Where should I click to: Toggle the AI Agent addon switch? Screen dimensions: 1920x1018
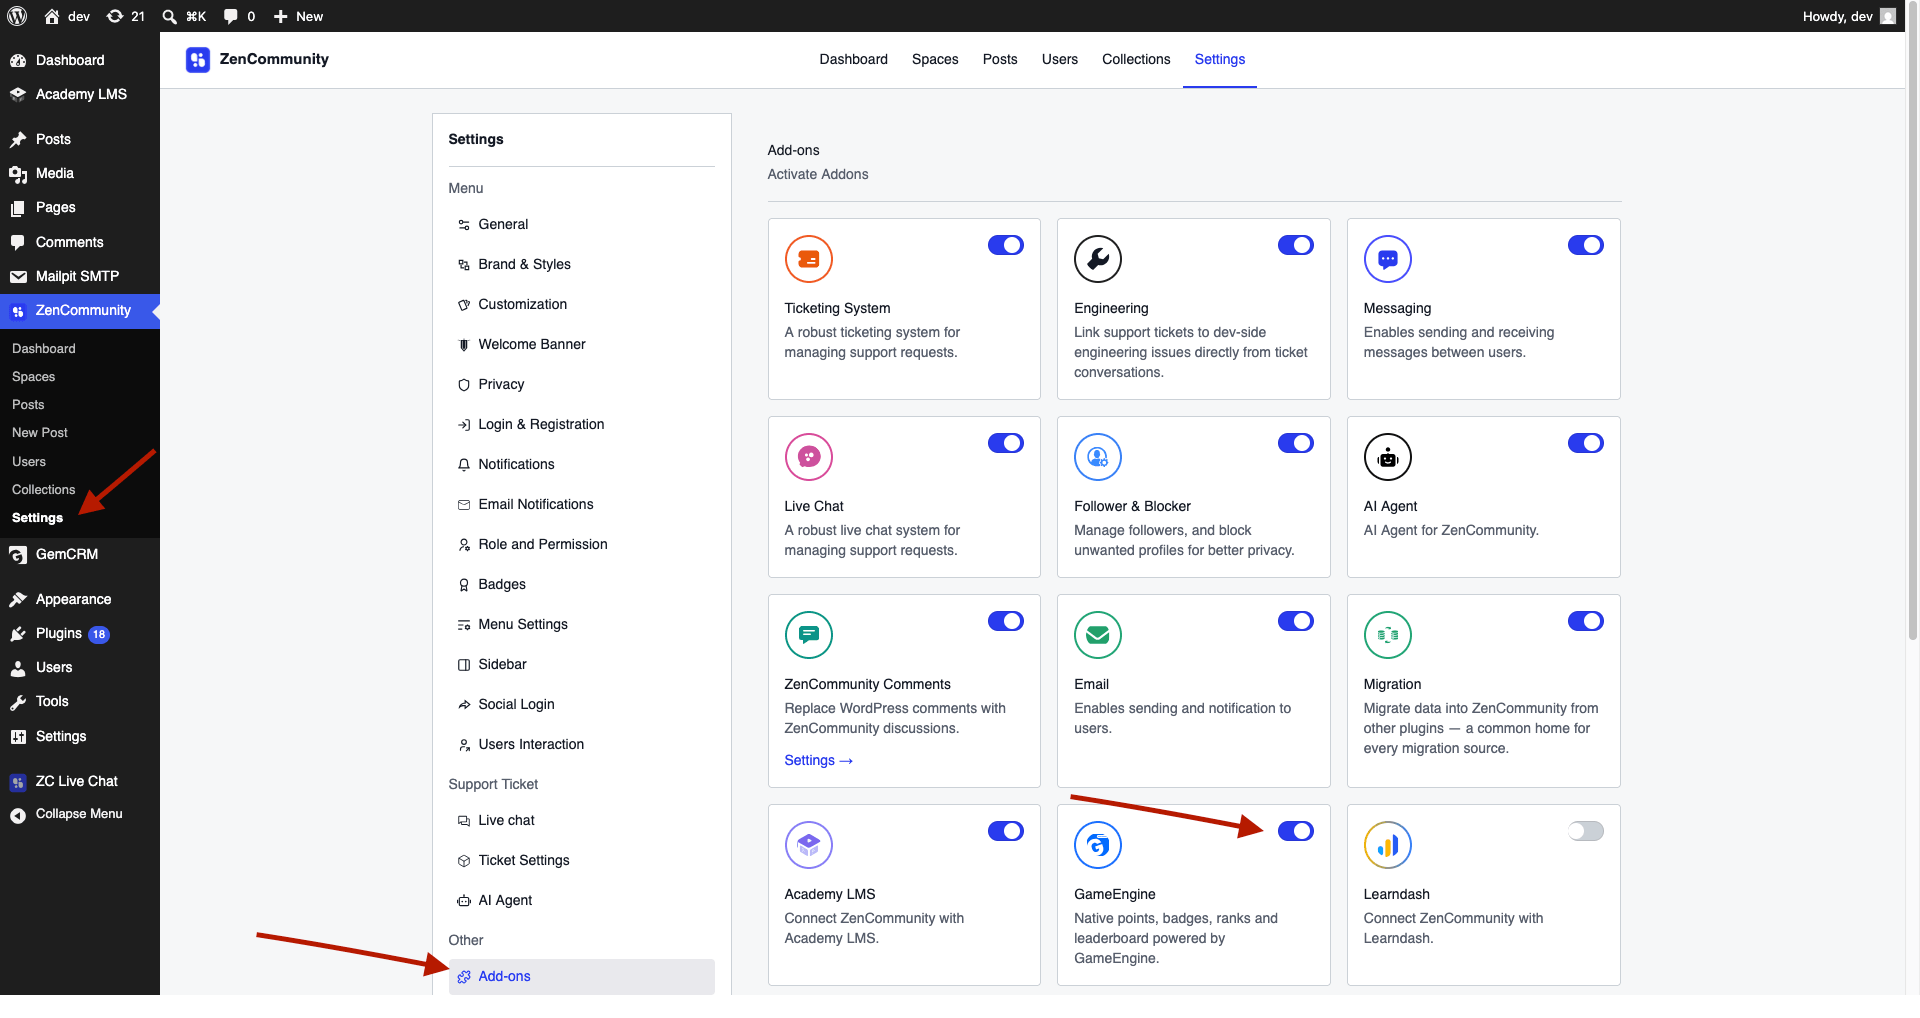[x=1586, y=443]
